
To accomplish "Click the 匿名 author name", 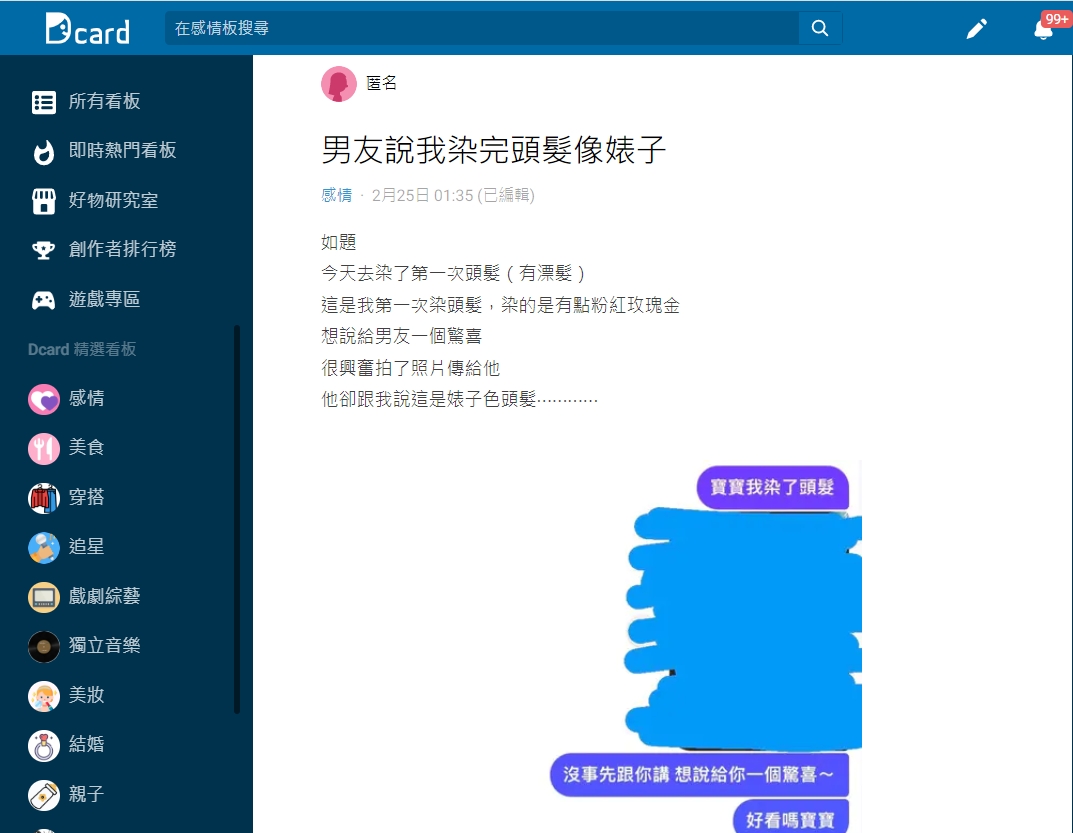I will 381,84.
